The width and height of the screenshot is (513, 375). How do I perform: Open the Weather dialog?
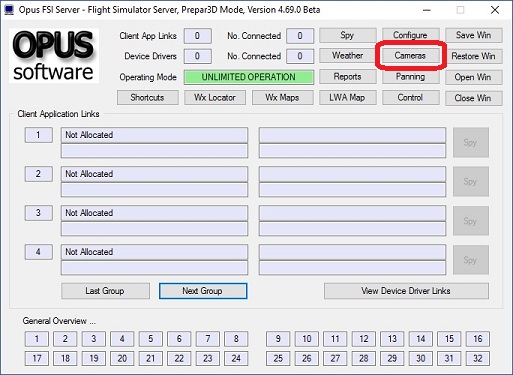tap(348, 56)
